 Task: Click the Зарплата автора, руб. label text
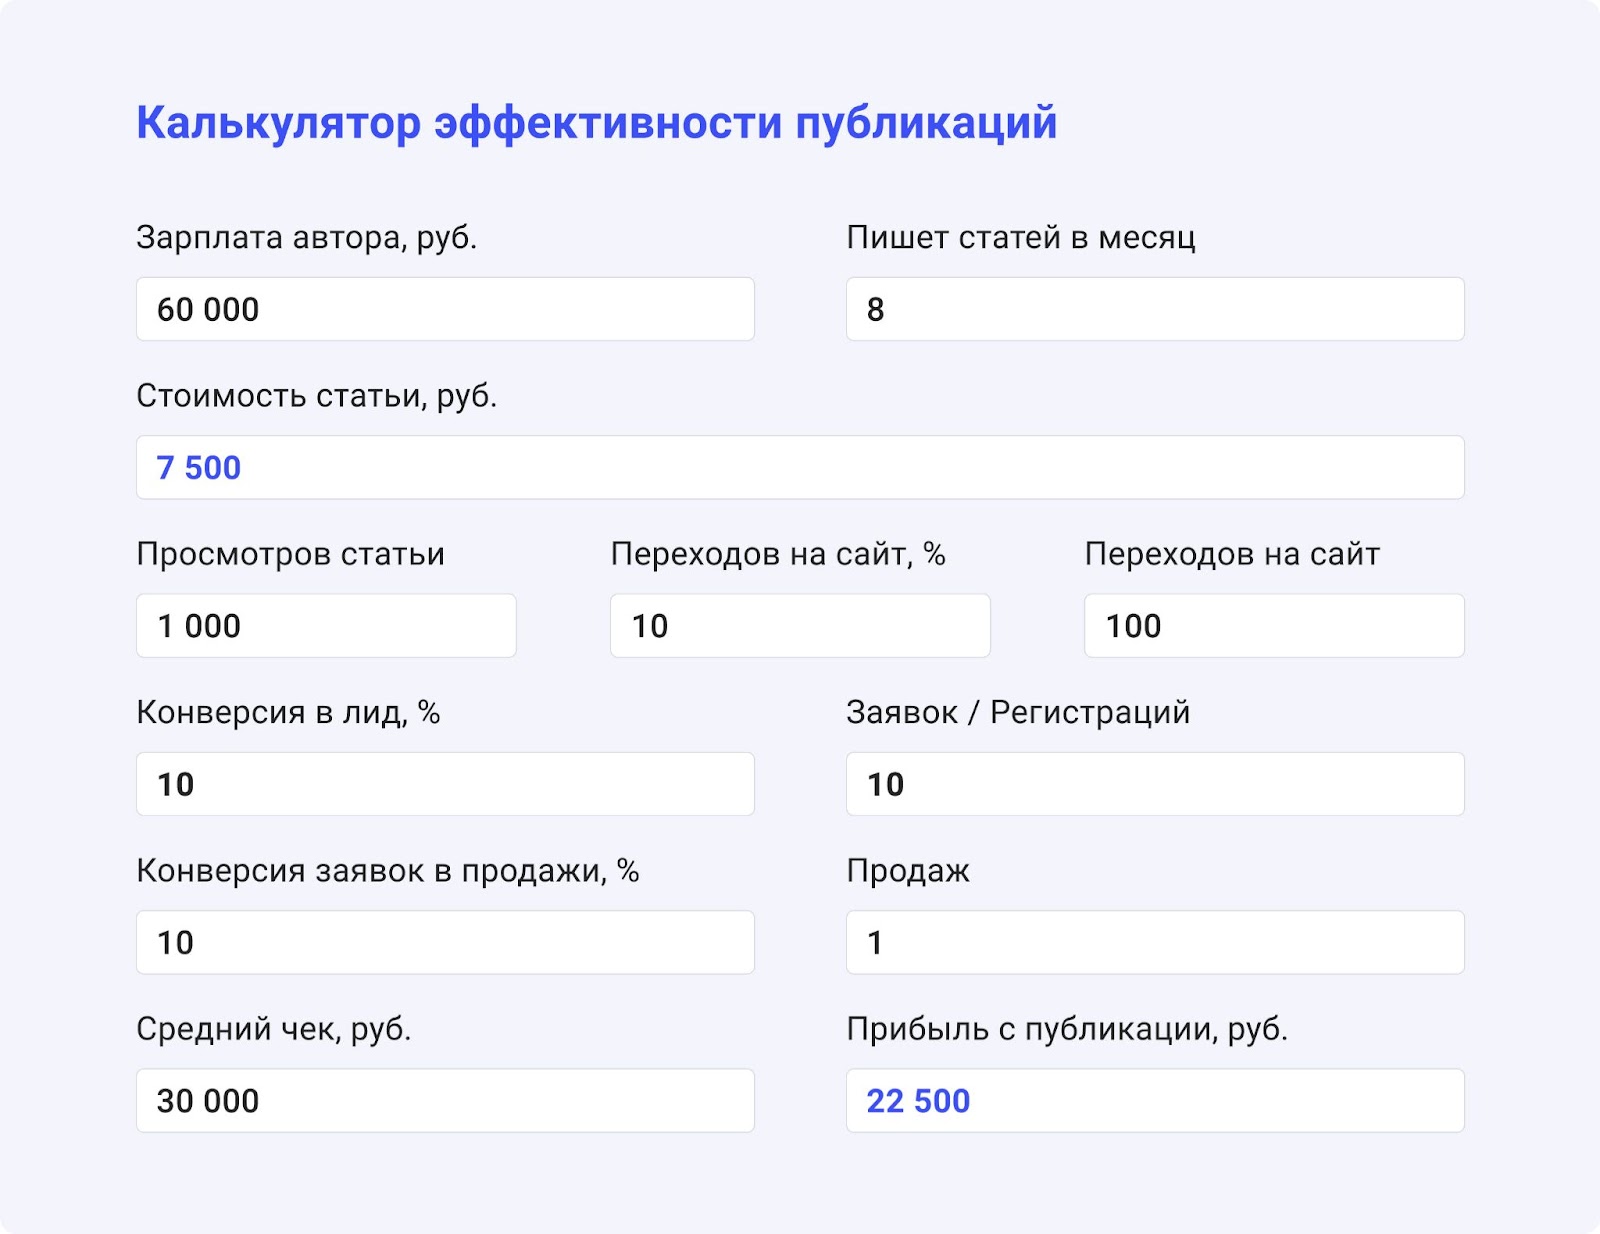click(307, 238)
